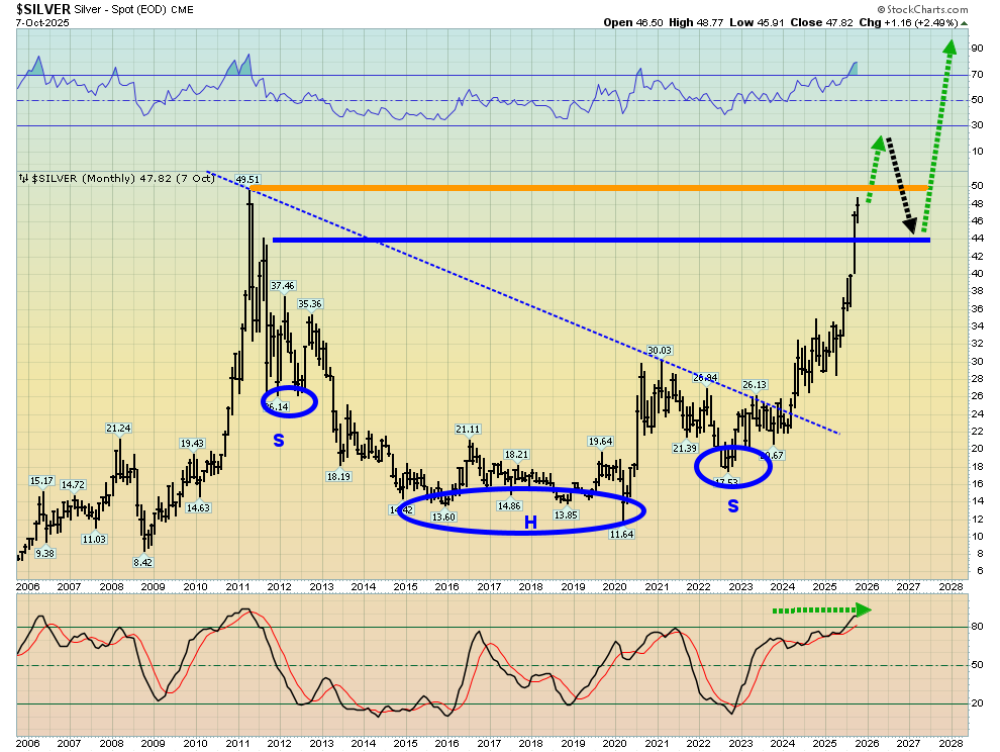
Task: Click the short green dotted arrow above the latest price bar
Action: (x=873, y=170)
